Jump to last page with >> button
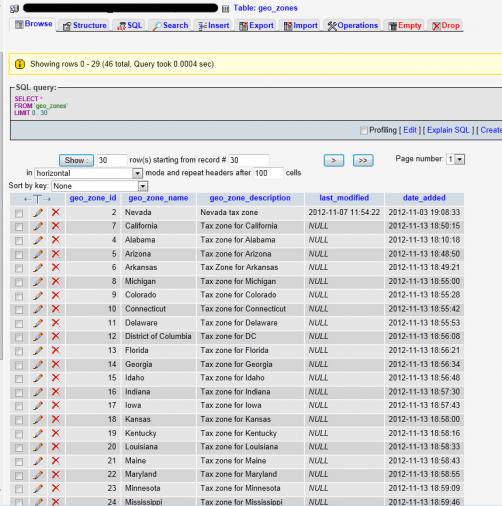Screen dimensions: 502x506 (363, 160)
